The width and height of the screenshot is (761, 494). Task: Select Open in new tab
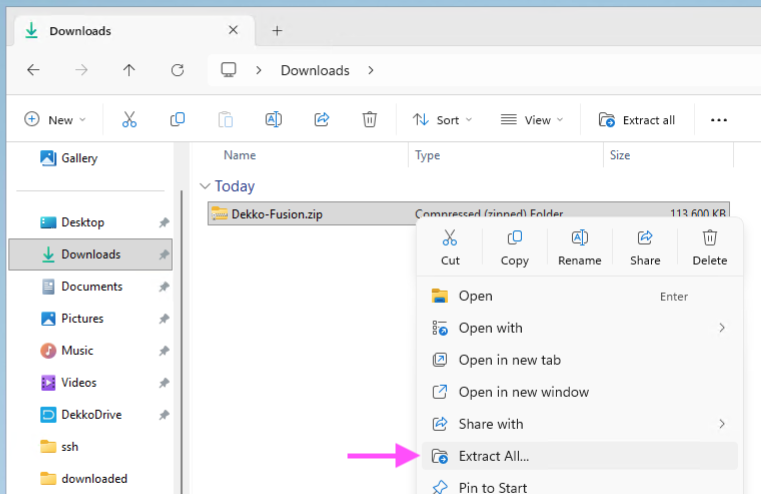pyautogui.click(x=579, y=360)
